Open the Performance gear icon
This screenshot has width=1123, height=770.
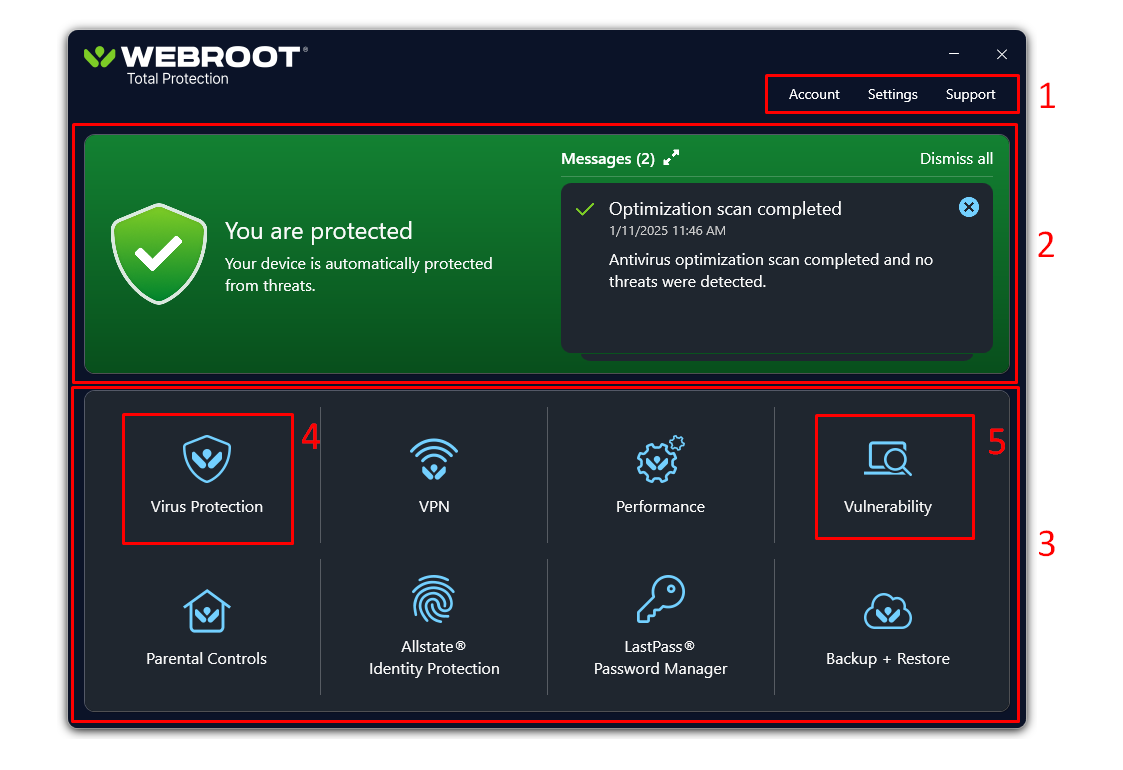(660, 458)
